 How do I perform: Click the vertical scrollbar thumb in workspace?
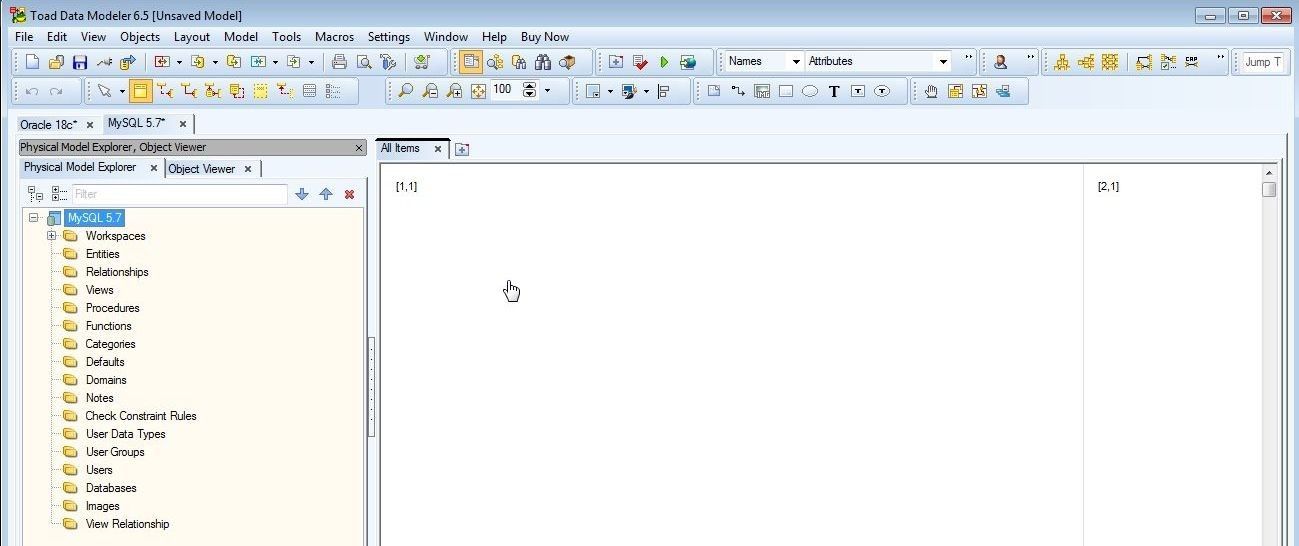[x=1269, y=189]
